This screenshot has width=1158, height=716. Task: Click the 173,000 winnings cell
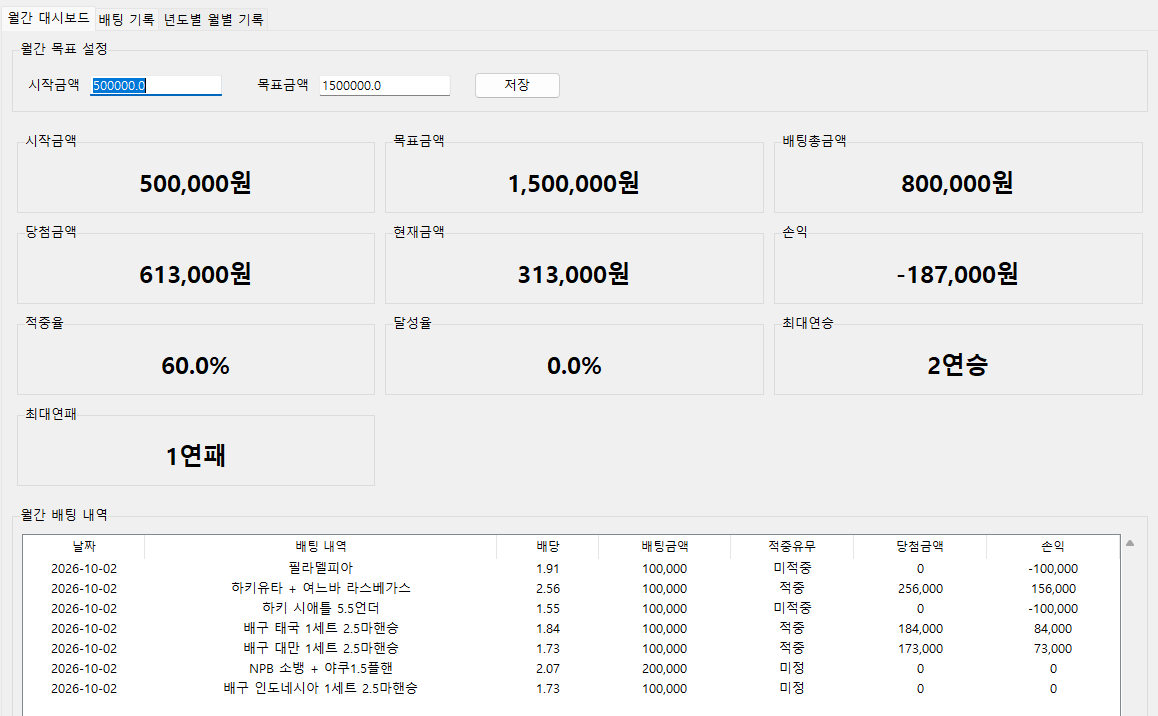click(920, 649)
